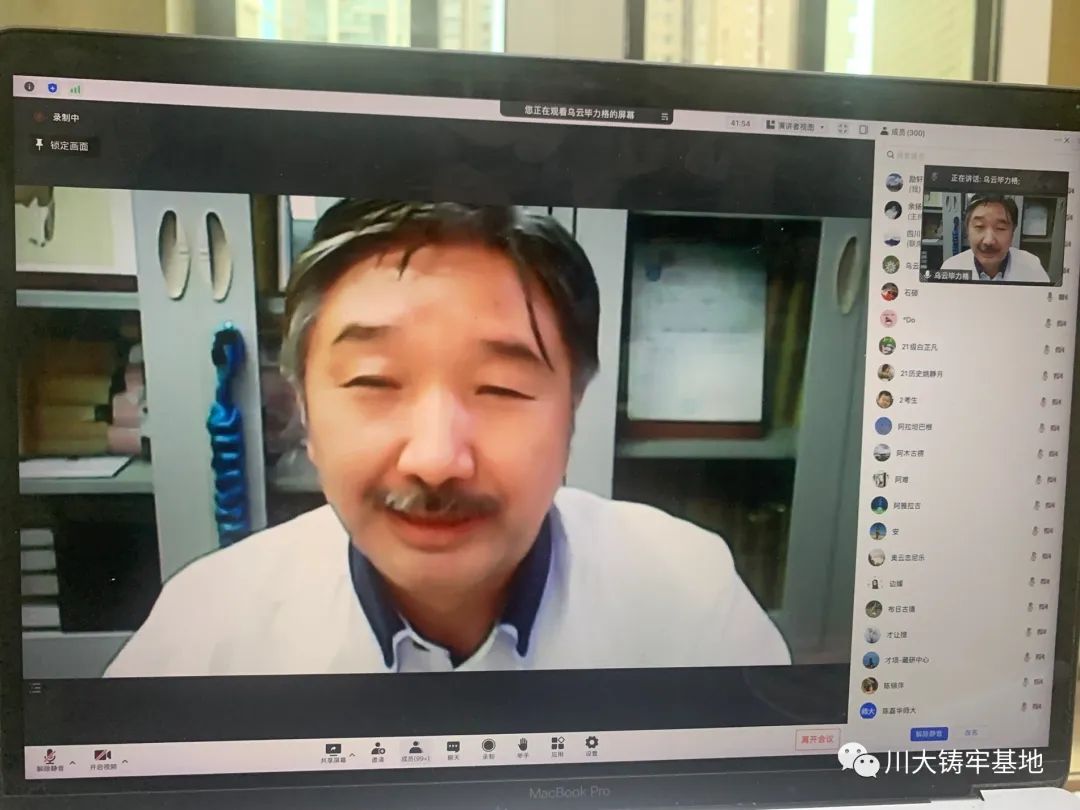Open the screen-sharing banner menu icon
This screenshot has height=810, width=1080.
(665, 116)
